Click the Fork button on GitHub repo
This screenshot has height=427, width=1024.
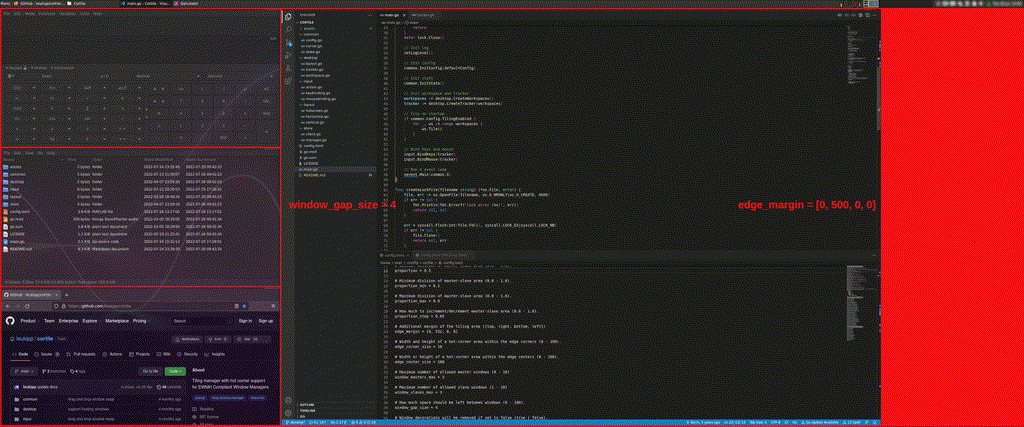pyautogui.click(x=217, y=340)
